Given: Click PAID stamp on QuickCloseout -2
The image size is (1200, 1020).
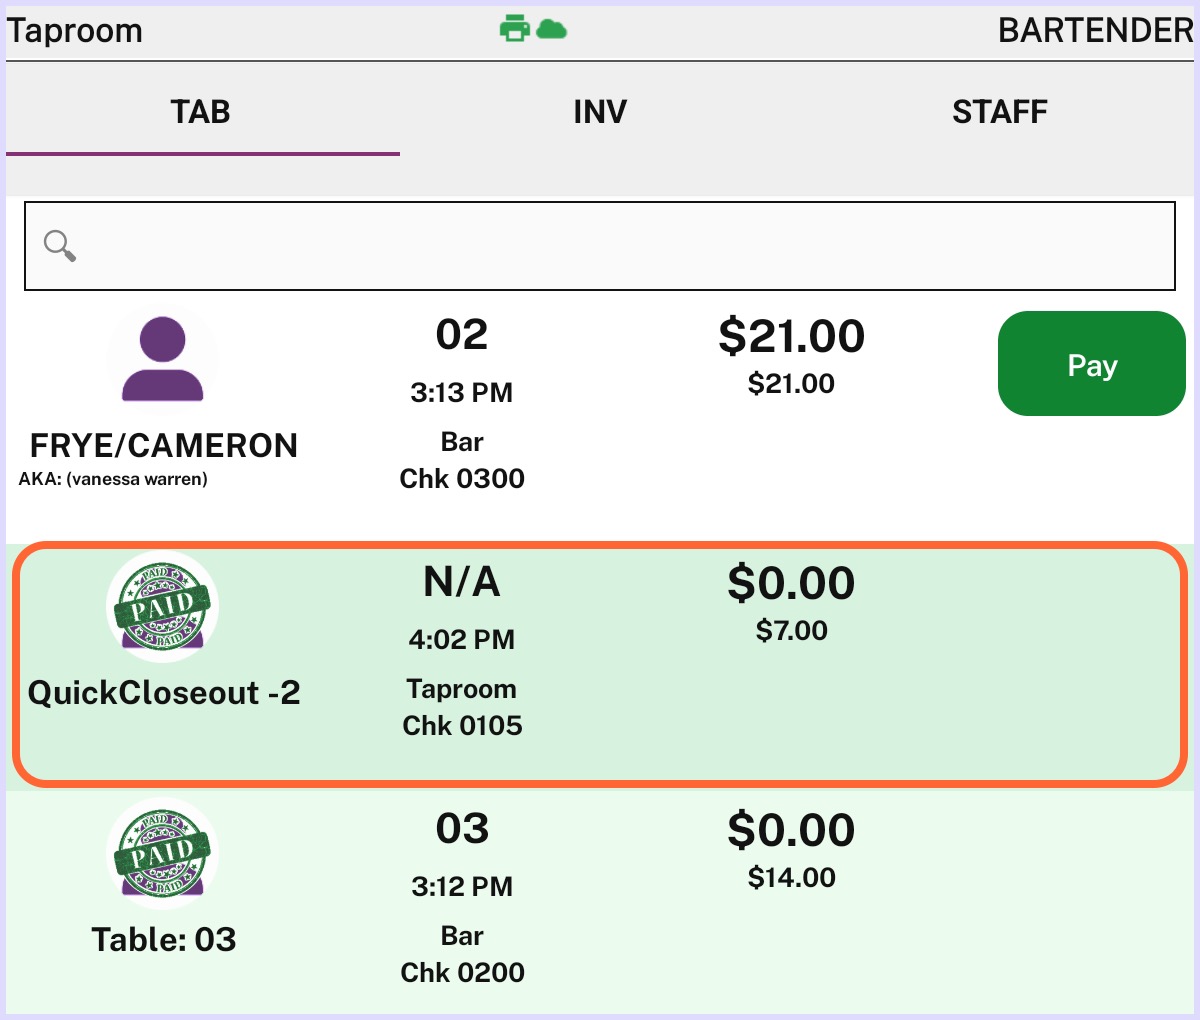Looking at the screenshot, I should (x=163, y=607).
